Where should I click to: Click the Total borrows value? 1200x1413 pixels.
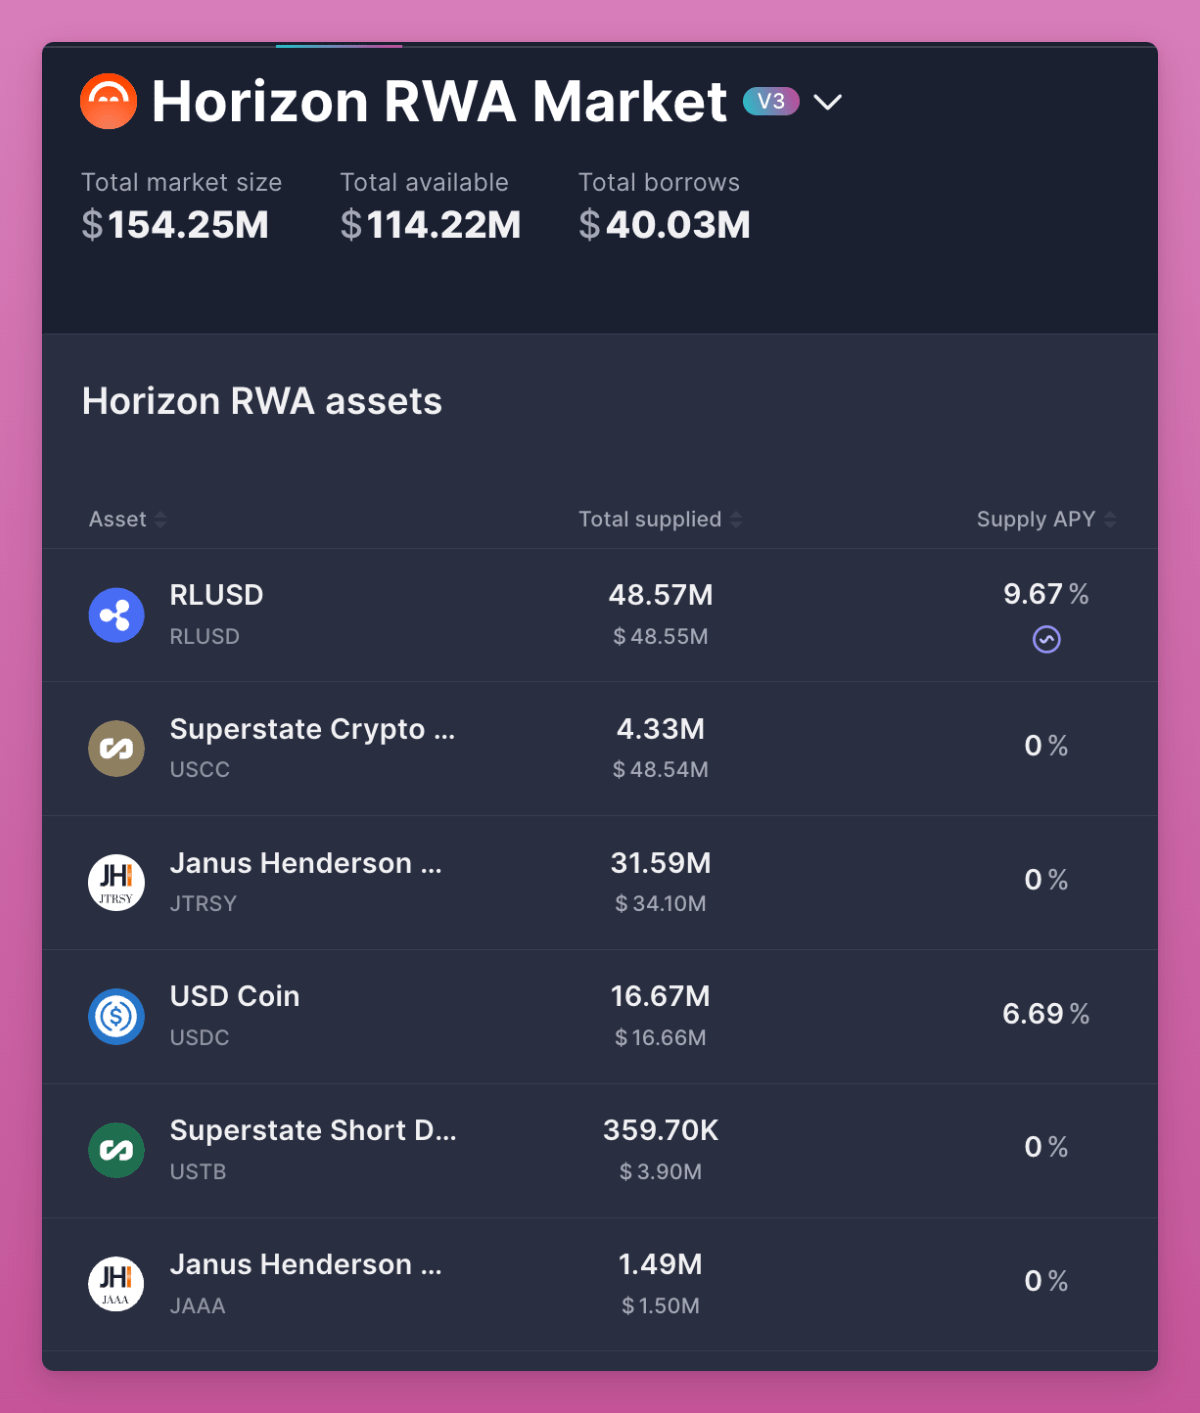(664, 224)
